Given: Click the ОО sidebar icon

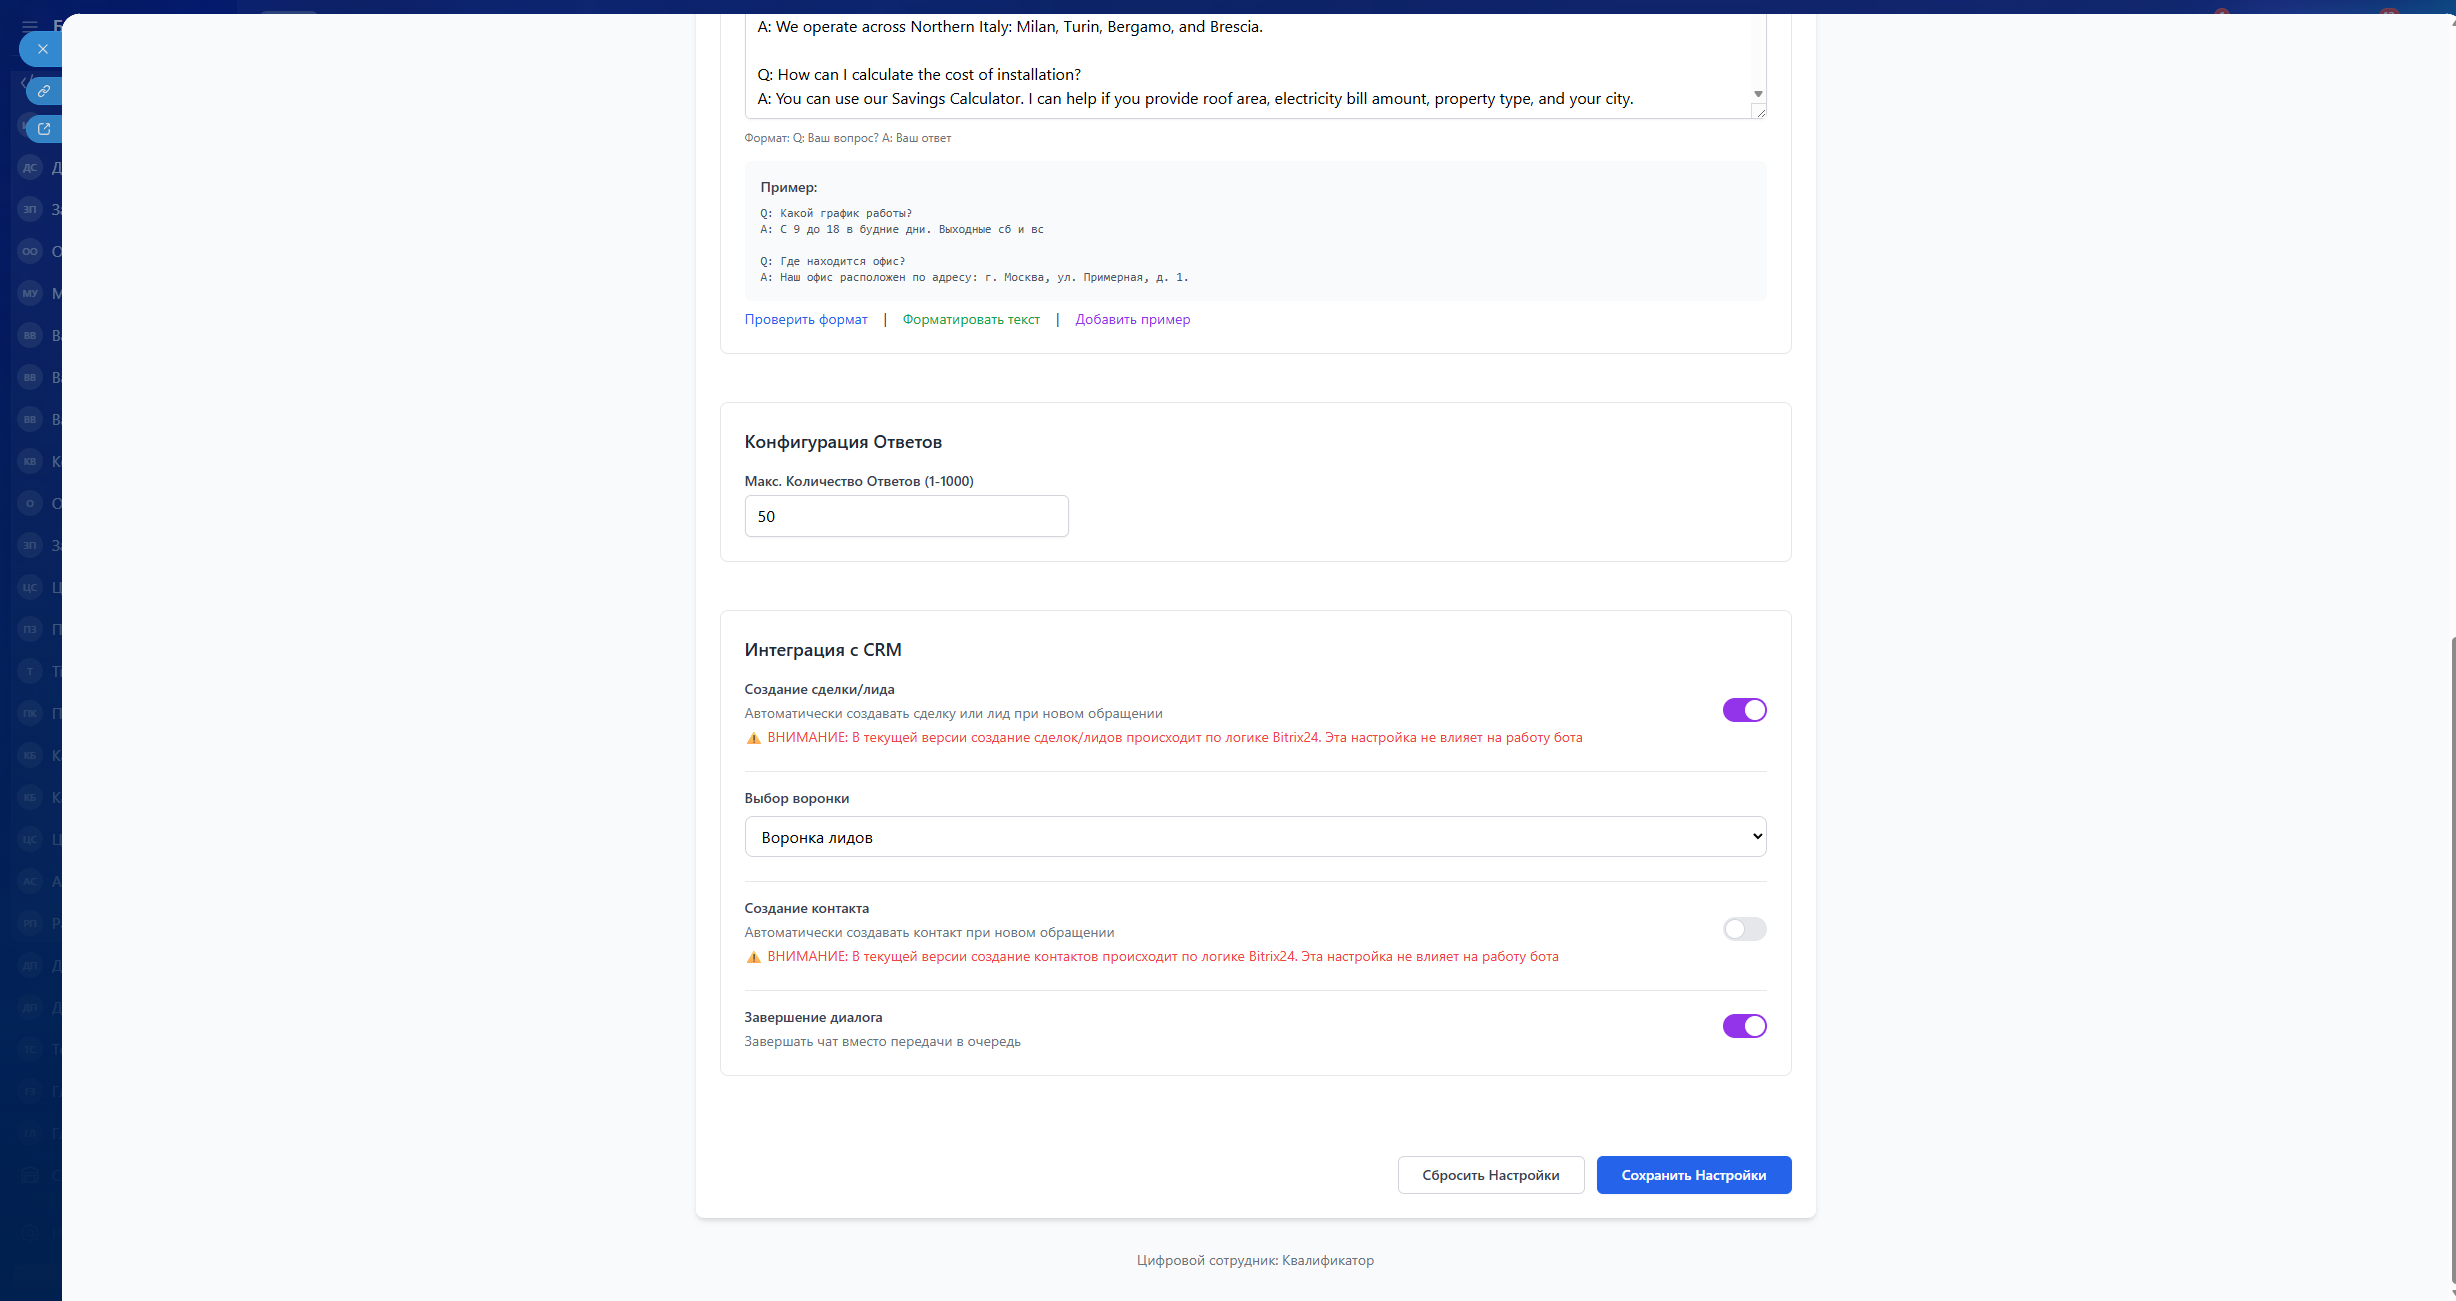Looking at the screenshot, I should 30,252.
